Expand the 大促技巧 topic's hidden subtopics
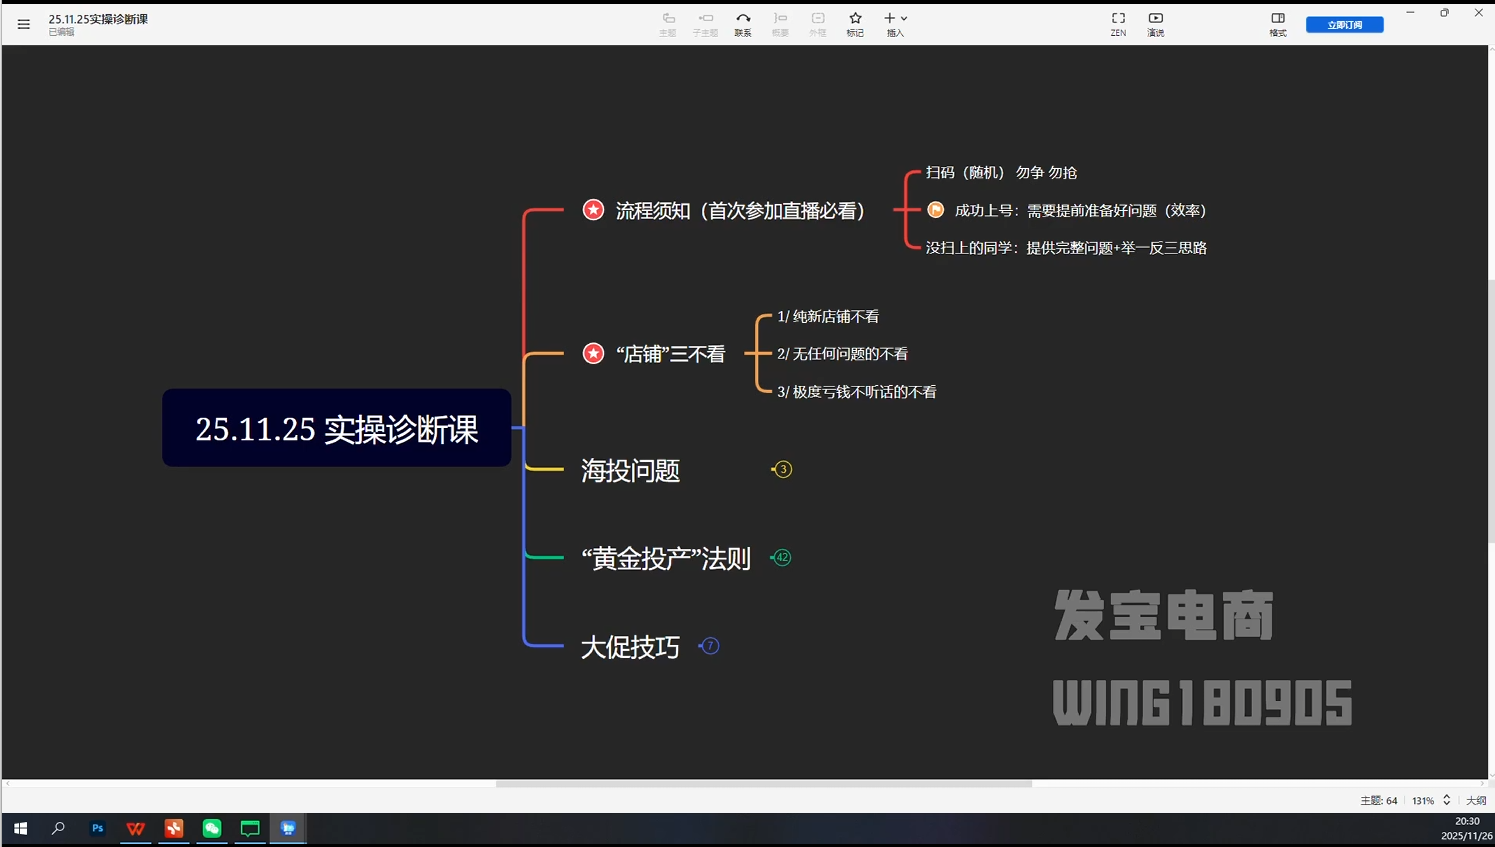Image resolution: width=1495 pixels, height=847 pixels. tap(709, 646)
